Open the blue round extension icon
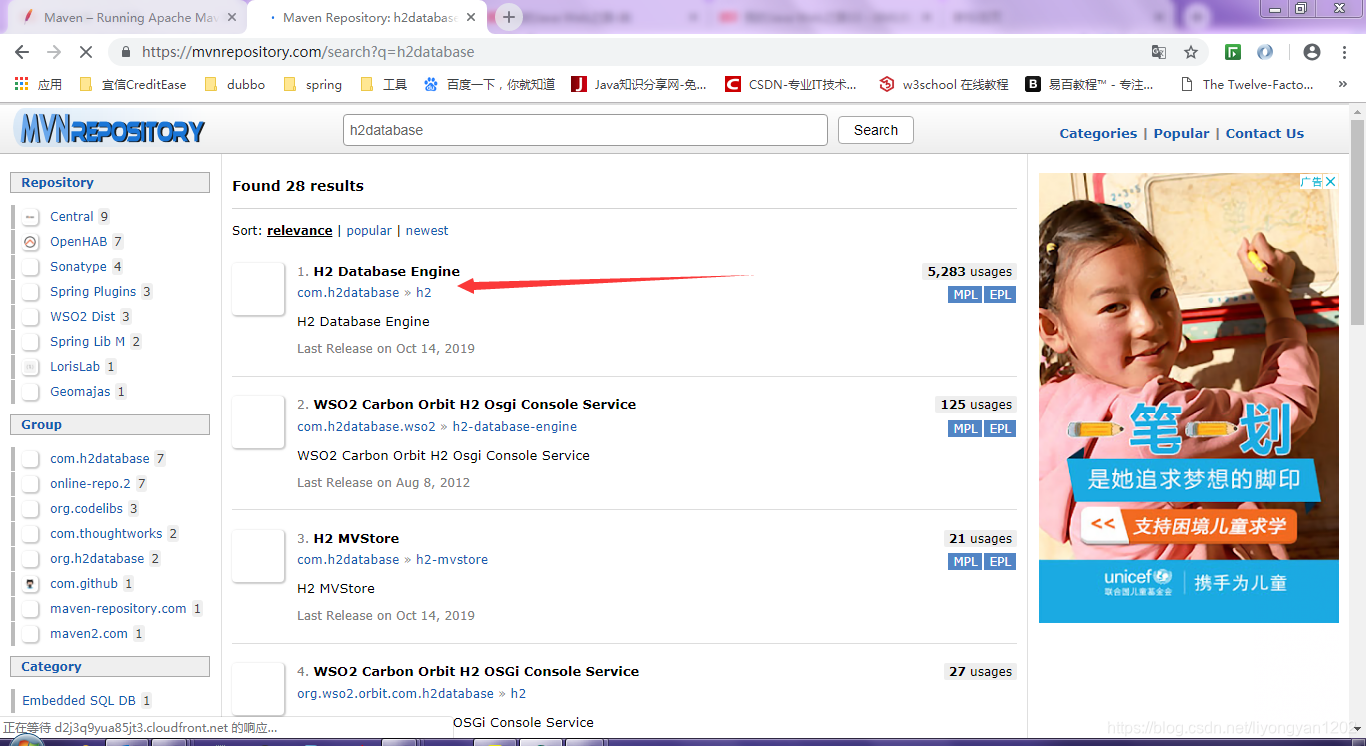The width and height of the screenshot is (1366, 746). click(1265, 52)
